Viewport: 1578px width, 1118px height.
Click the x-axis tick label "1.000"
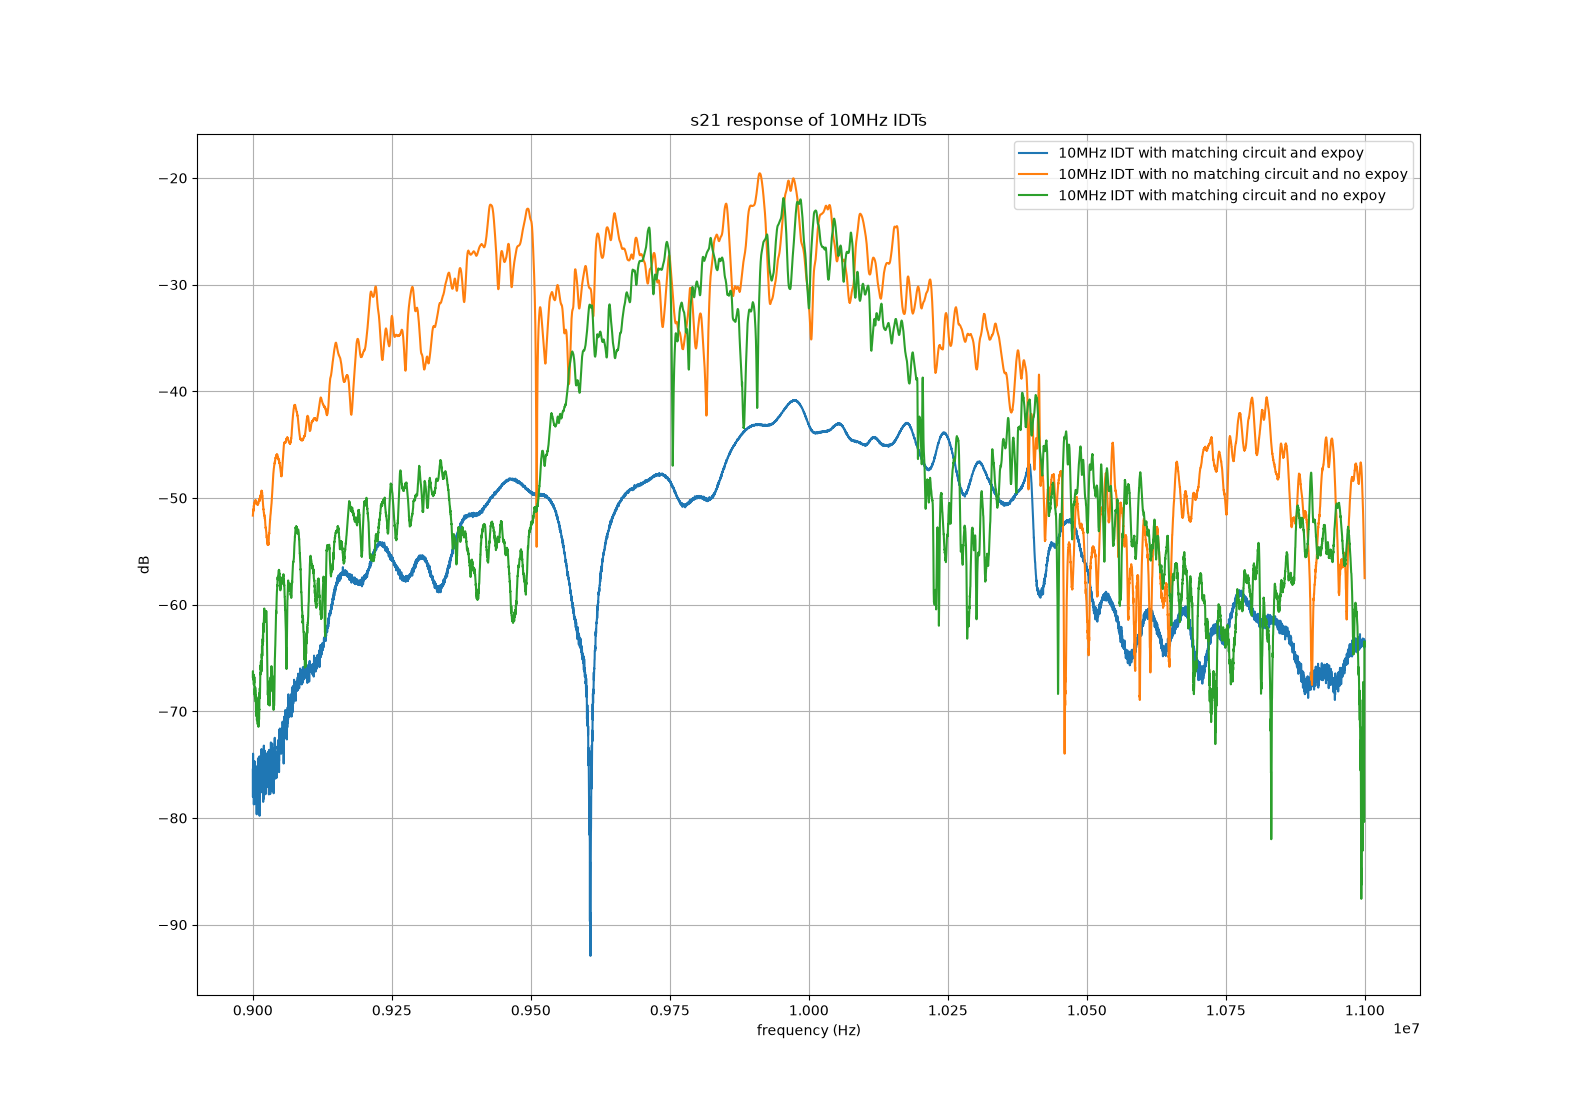point(809,1010)
